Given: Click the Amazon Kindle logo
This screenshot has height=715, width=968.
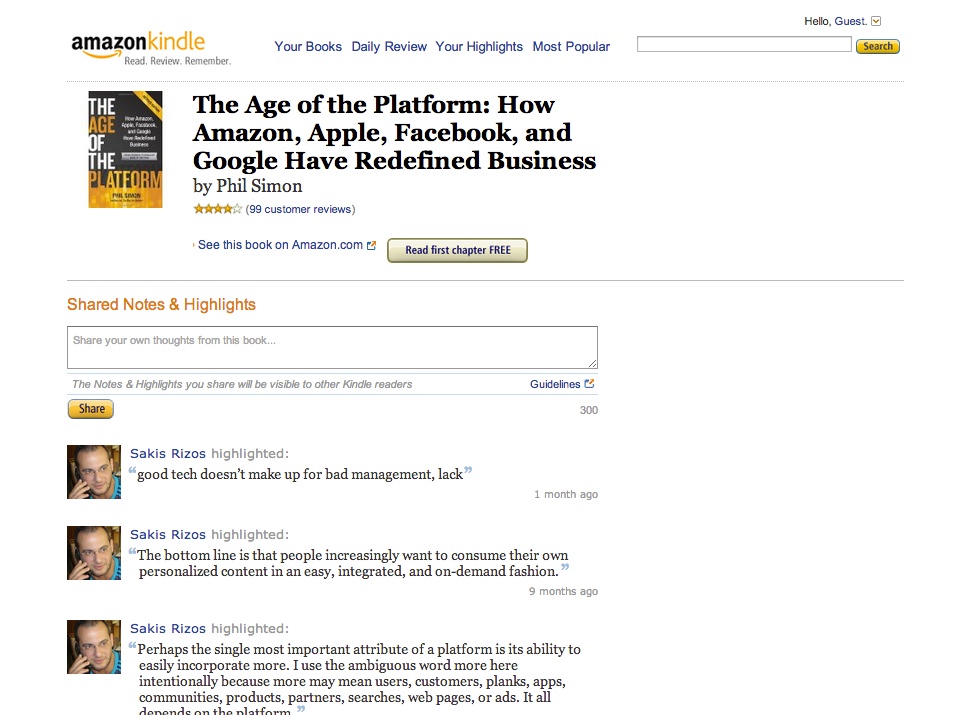Looking at the screenshot, I should (x=138, y=44).
